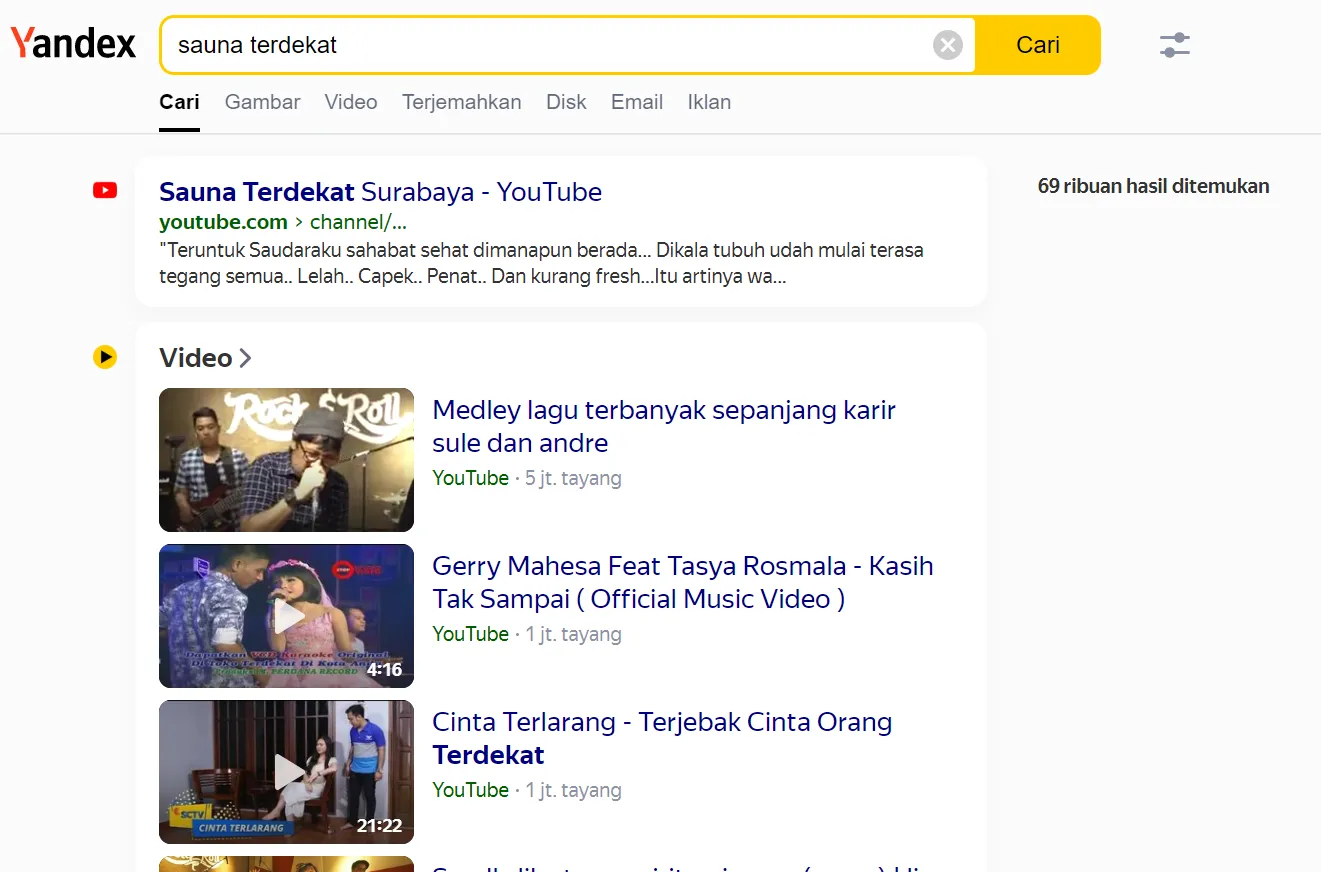Expand the Video results with the chevron

245,357
